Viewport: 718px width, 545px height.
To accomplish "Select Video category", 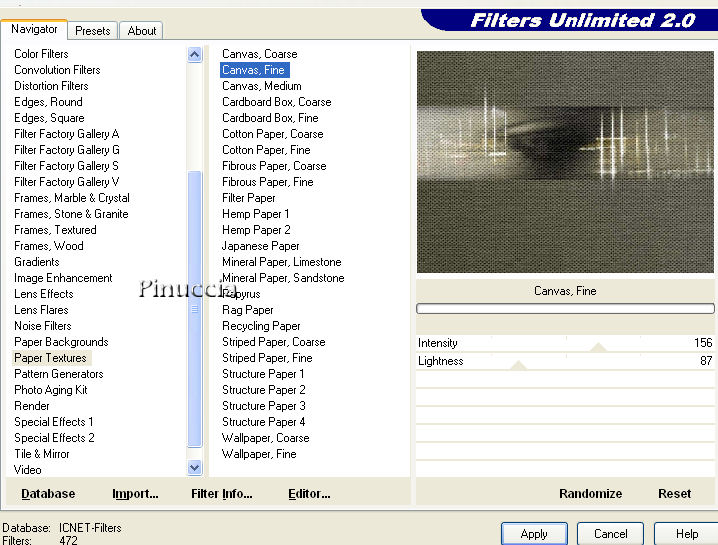I will [27, 470].
